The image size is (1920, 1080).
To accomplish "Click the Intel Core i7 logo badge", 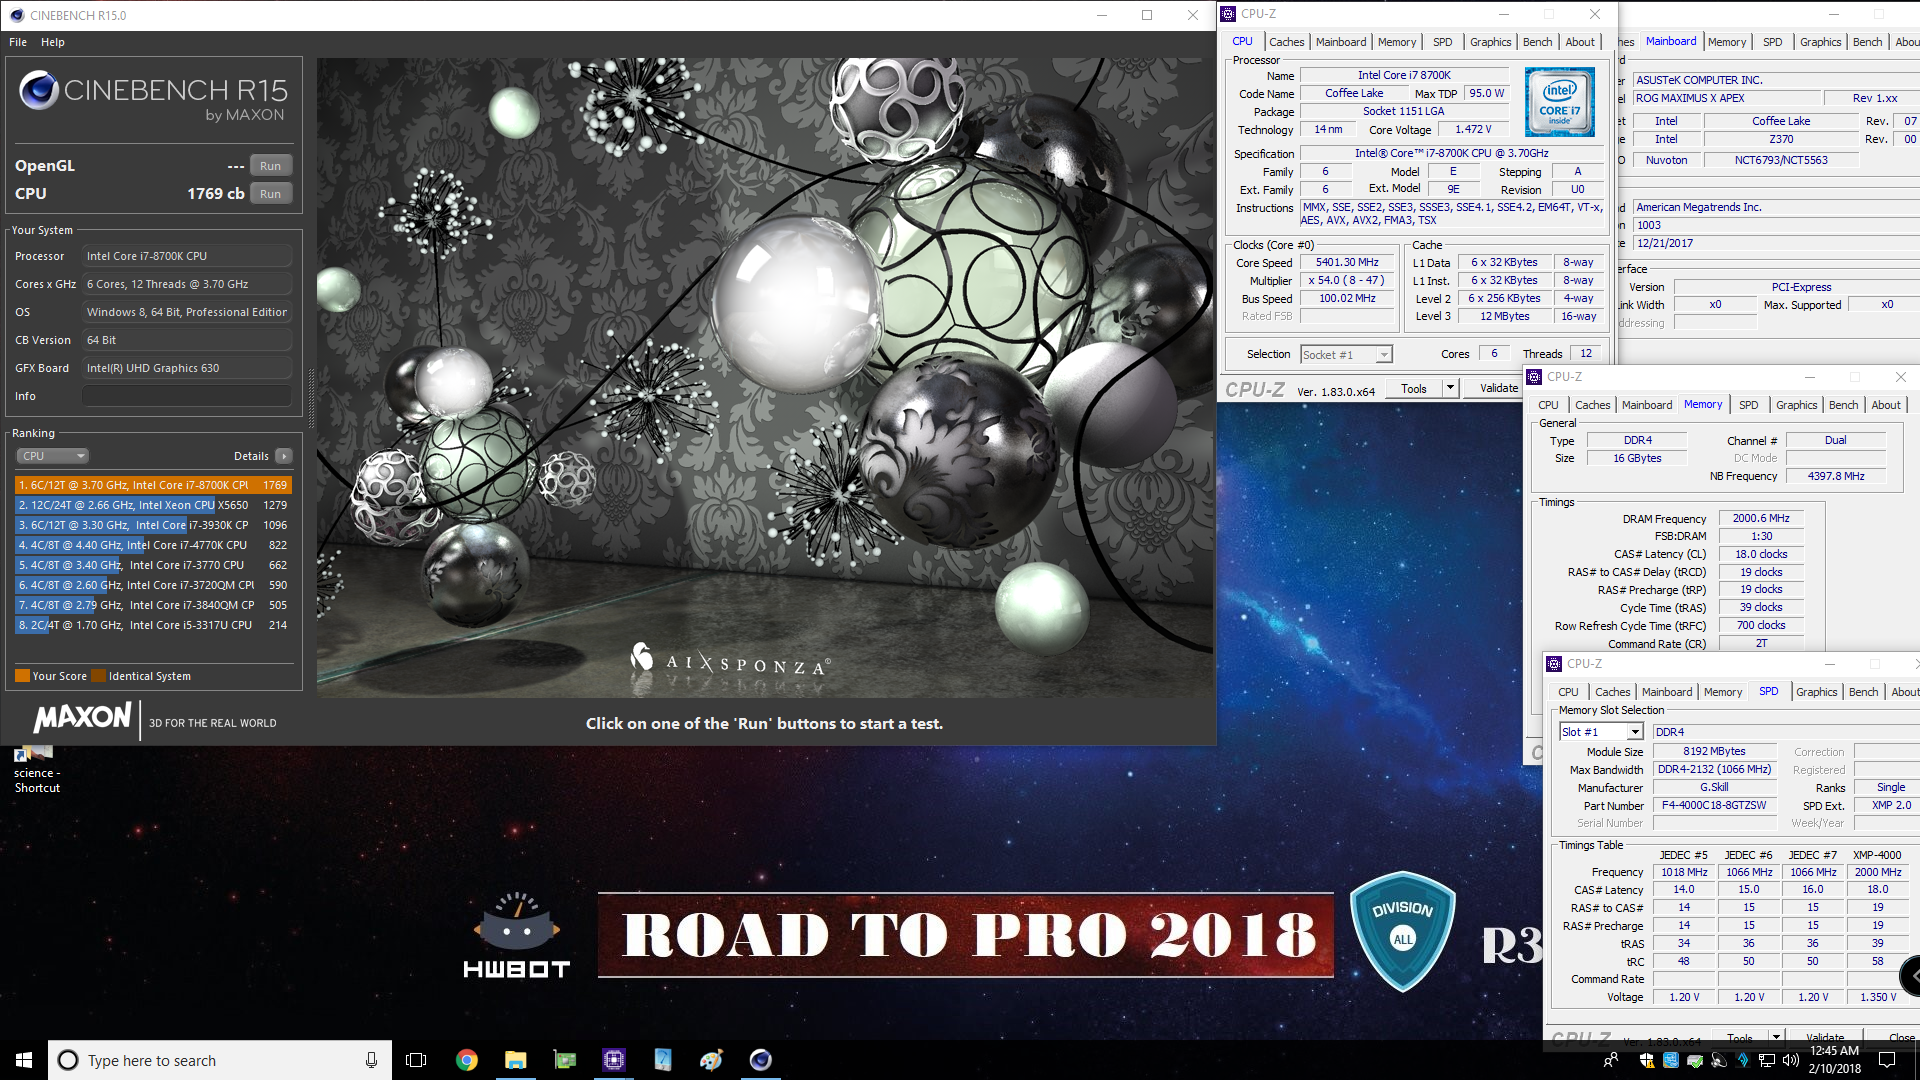I will [1559, 102].
